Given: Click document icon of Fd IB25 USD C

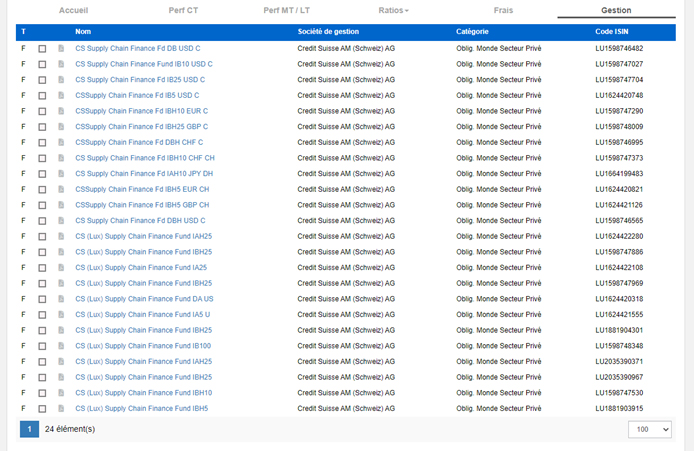Looking at the screenshot, I should (x=61, y=80).
